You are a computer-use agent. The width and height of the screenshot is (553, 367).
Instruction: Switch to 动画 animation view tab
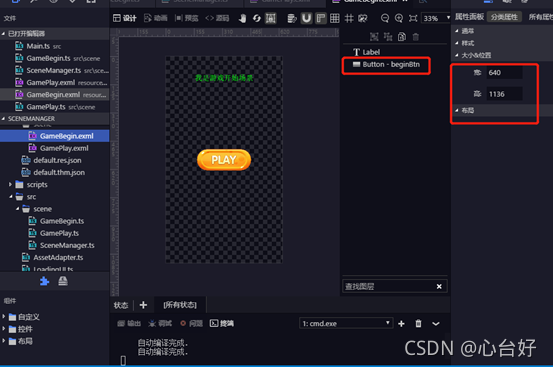click(156, 18)
